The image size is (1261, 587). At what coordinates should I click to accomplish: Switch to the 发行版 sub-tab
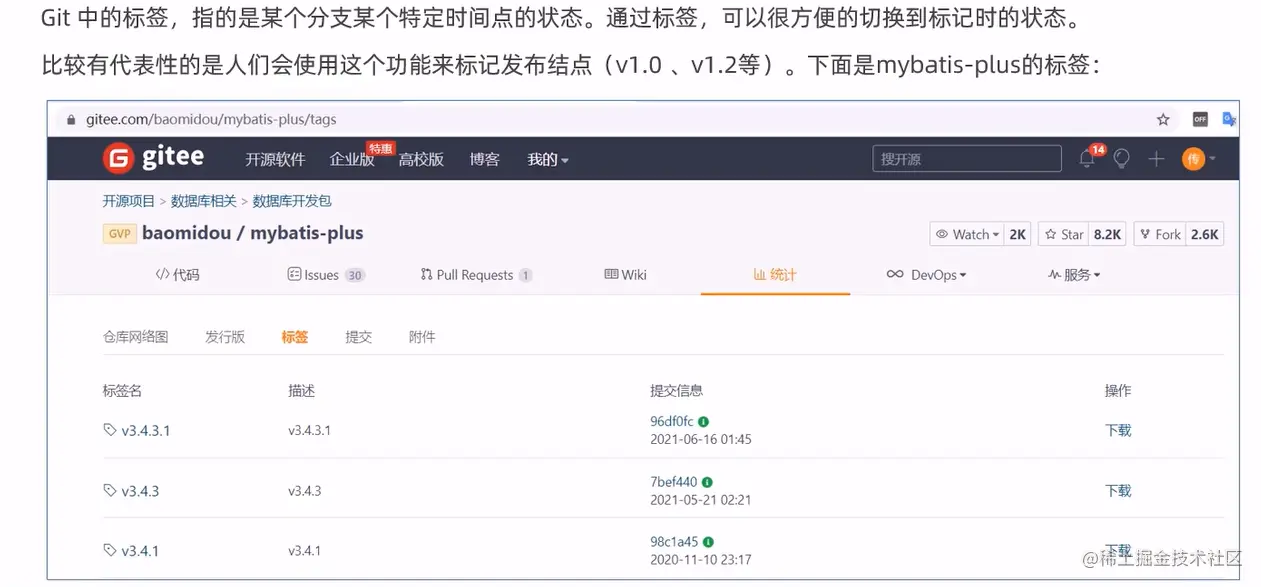coord(225,337)
